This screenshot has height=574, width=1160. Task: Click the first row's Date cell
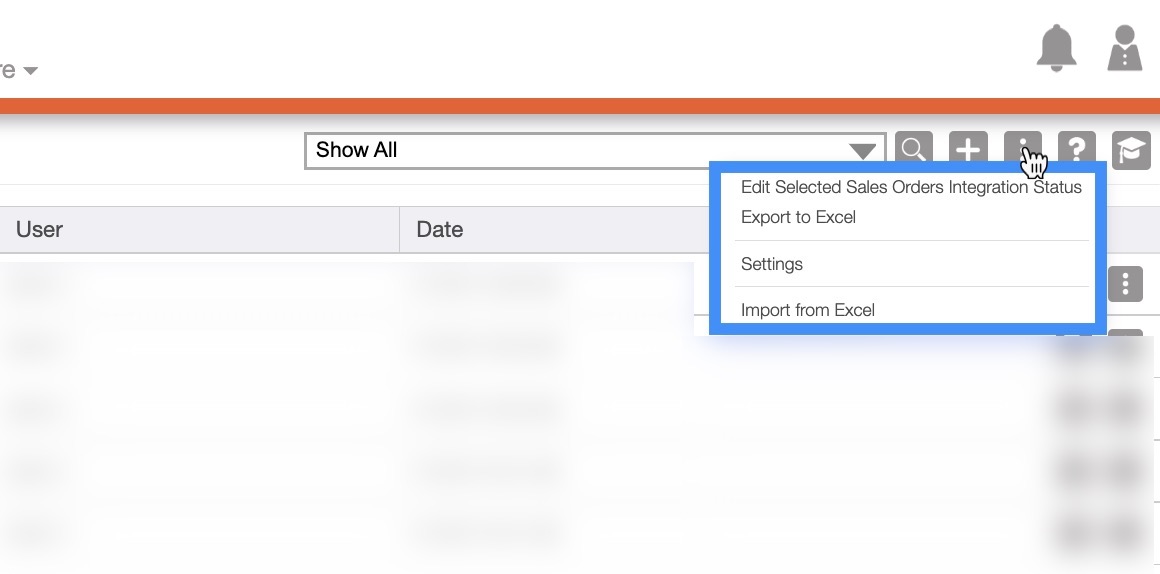click(485, 284)
